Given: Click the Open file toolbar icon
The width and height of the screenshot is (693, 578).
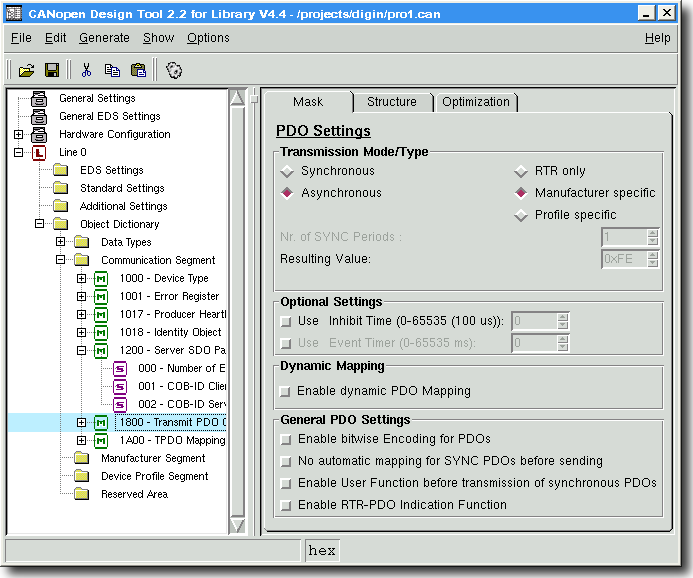Looking at the screenshot, I should [x=27, y=70].
